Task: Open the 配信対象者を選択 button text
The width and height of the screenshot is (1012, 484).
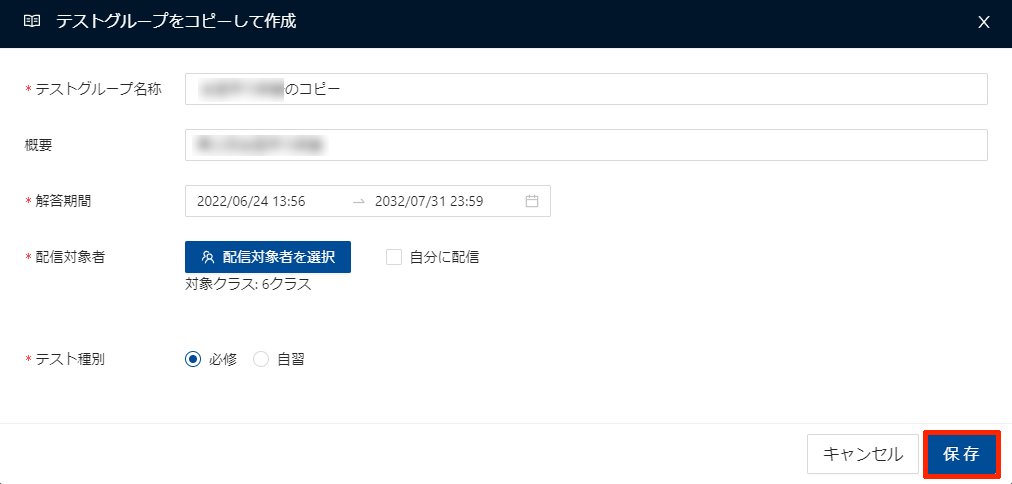Action: tap(279, 257)
